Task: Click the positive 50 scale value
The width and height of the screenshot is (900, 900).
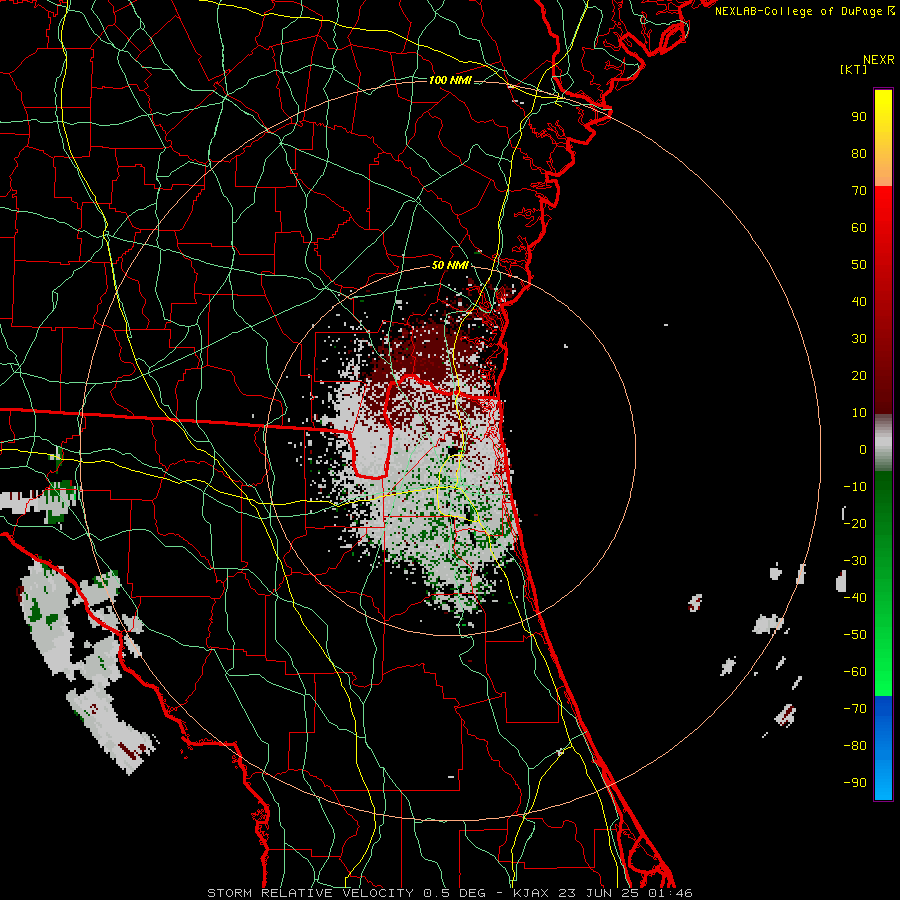Action: pos(859,265)
